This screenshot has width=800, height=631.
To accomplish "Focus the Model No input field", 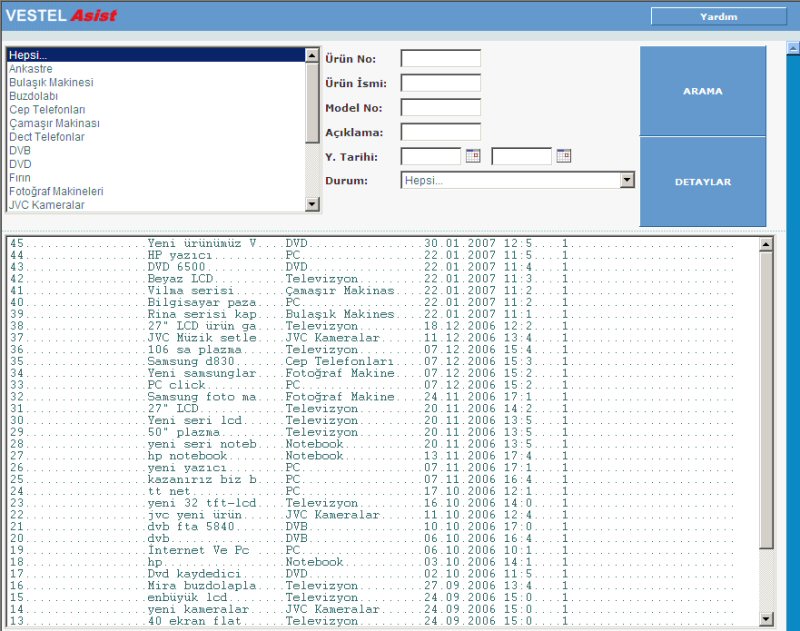I will coord(441,108).
